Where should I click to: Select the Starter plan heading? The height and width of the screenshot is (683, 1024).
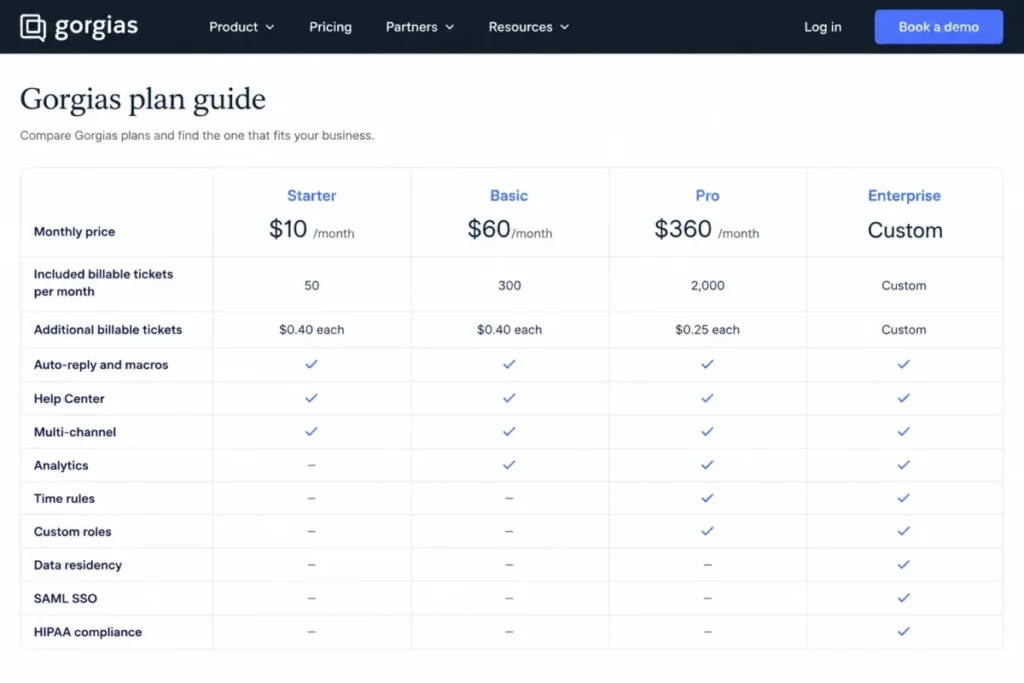[312, 195]
